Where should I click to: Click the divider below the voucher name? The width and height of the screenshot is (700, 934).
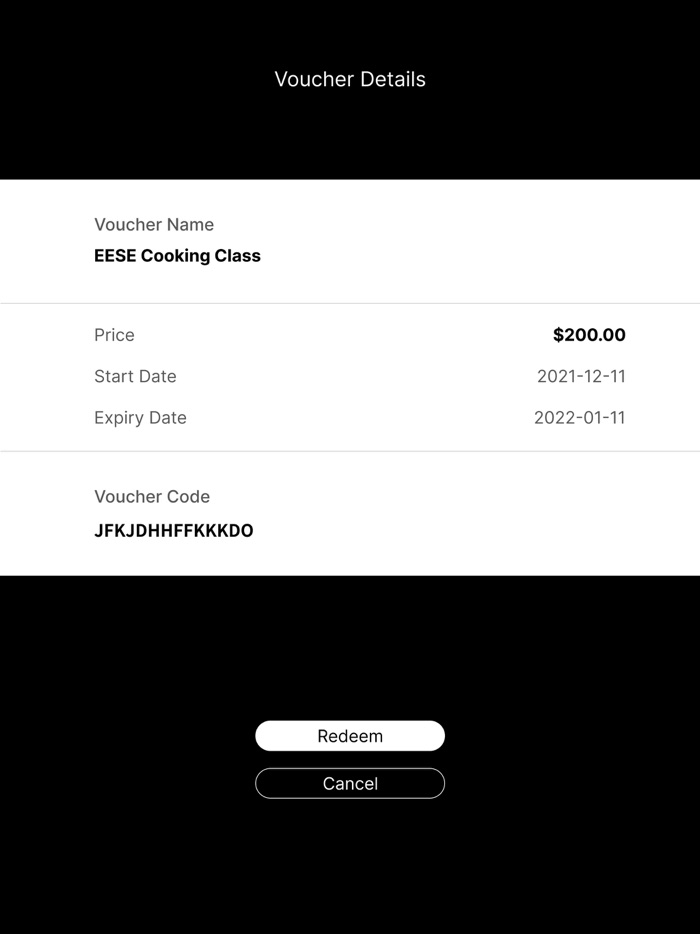click(350, 303)
